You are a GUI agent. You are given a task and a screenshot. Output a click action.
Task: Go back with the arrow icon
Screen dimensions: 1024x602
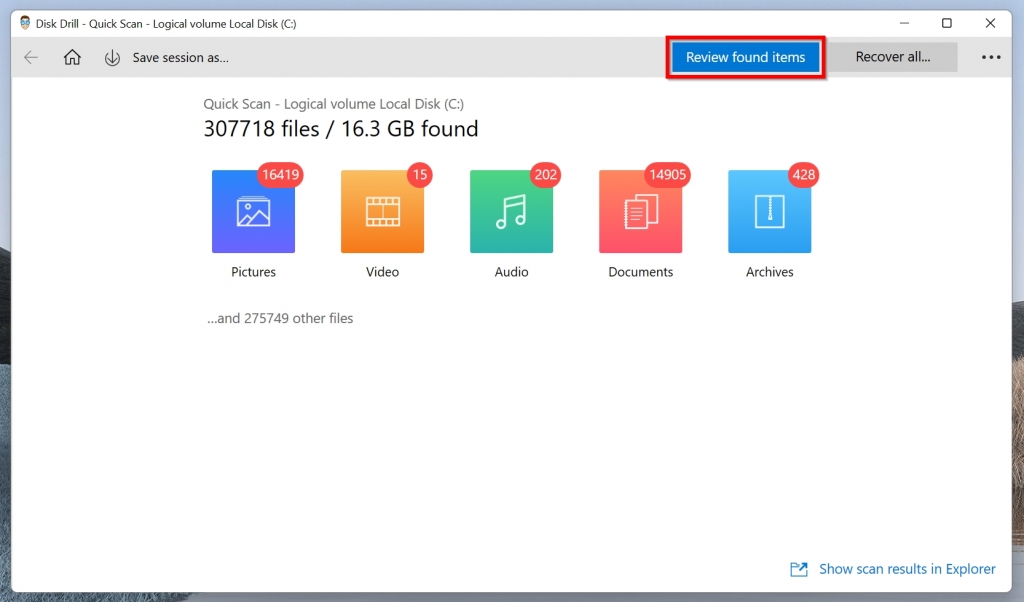pyautogui.click(x=31, y=57)
